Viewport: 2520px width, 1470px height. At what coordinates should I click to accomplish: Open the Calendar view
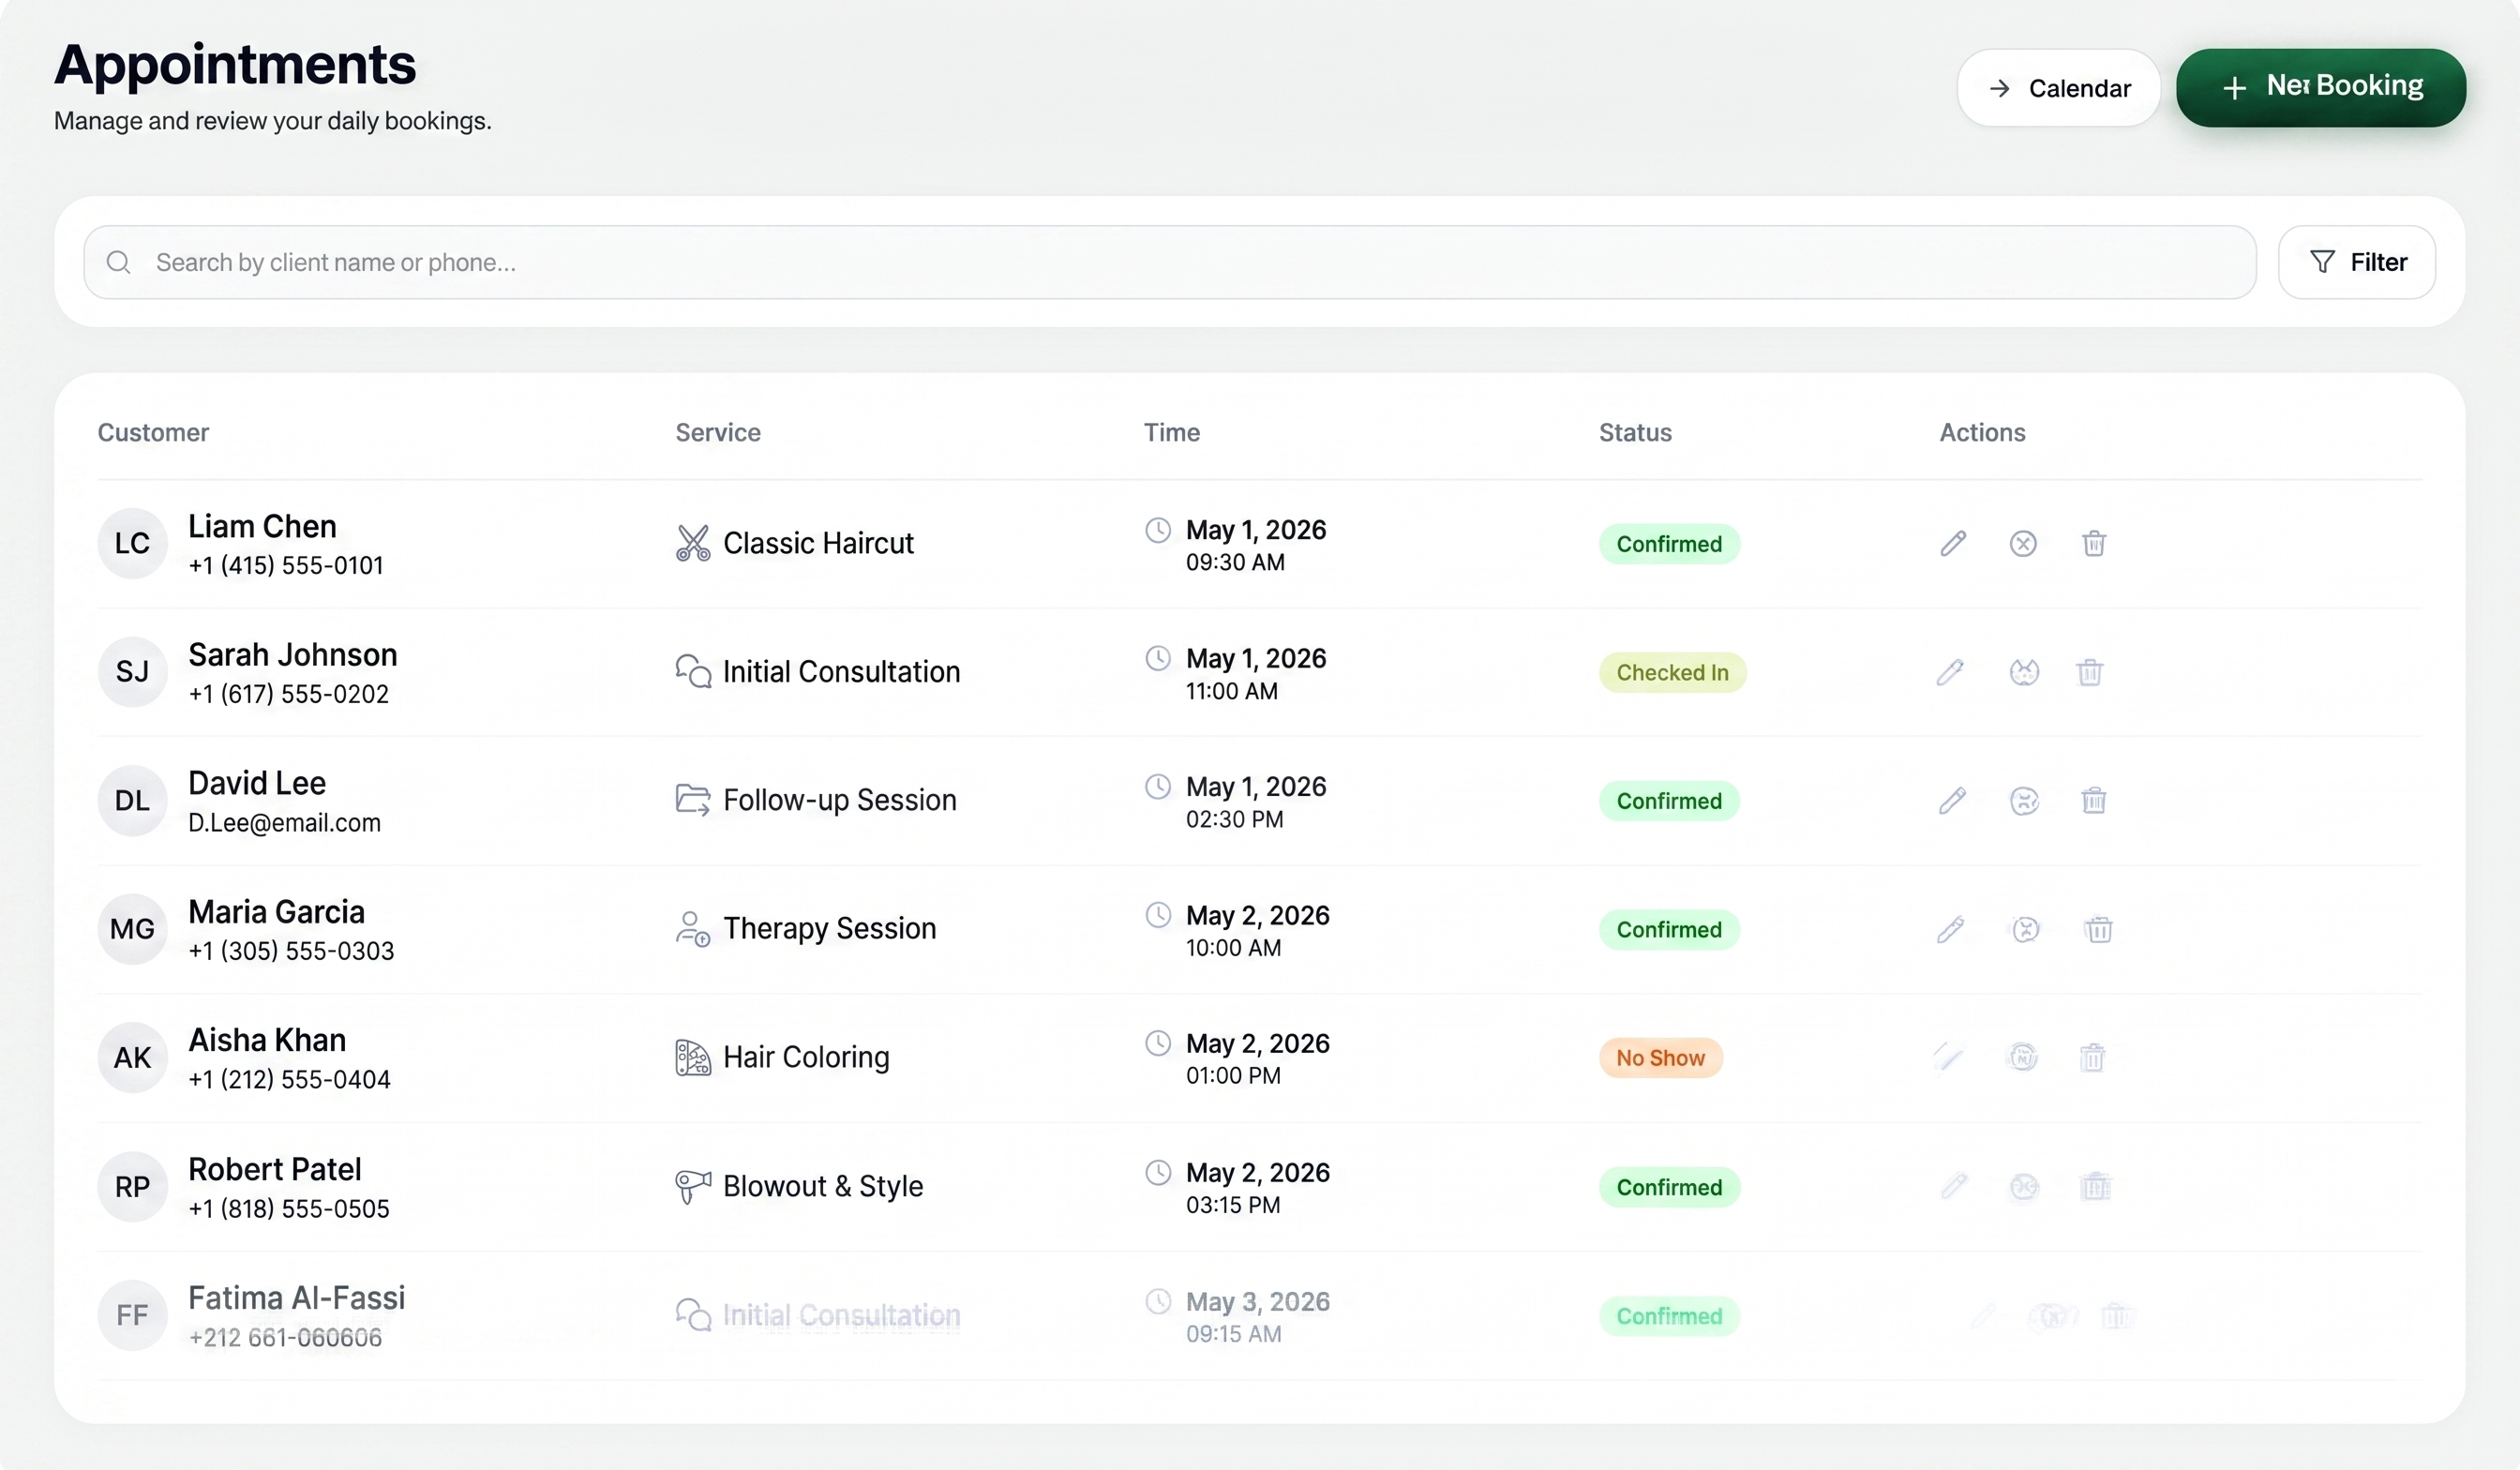coord(2058,88)
